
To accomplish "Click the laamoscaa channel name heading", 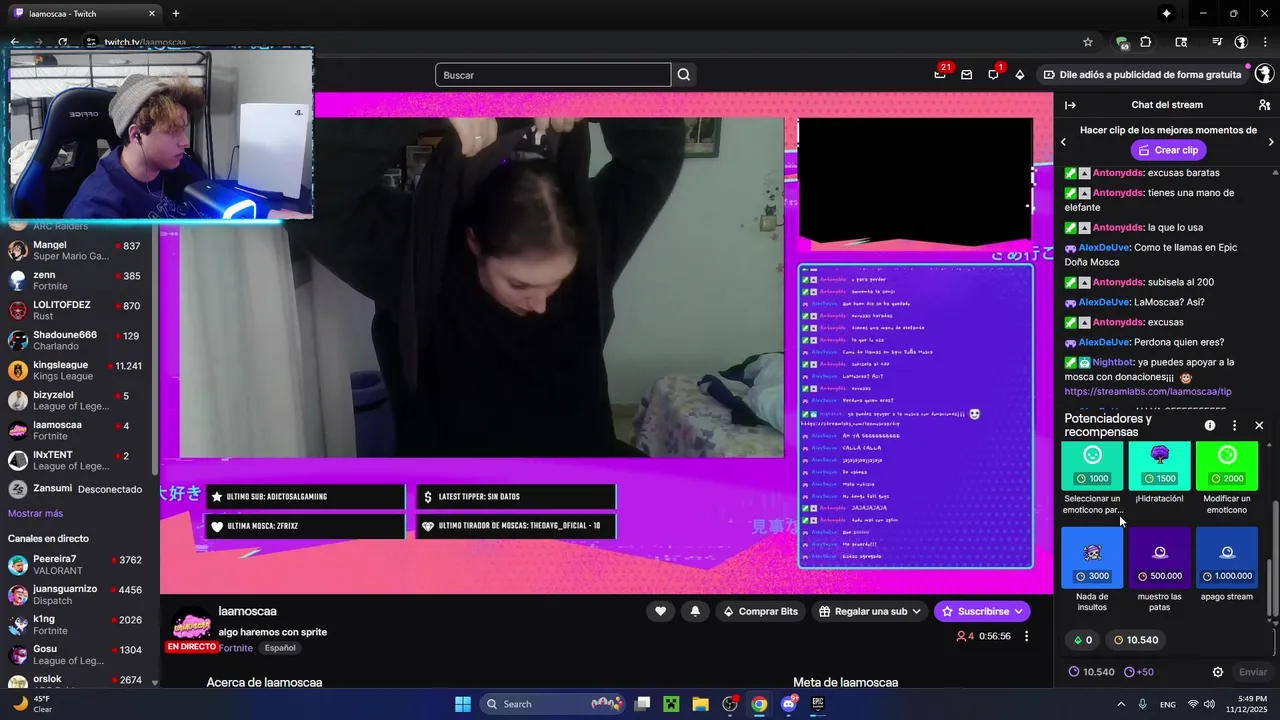I will 247,611.
